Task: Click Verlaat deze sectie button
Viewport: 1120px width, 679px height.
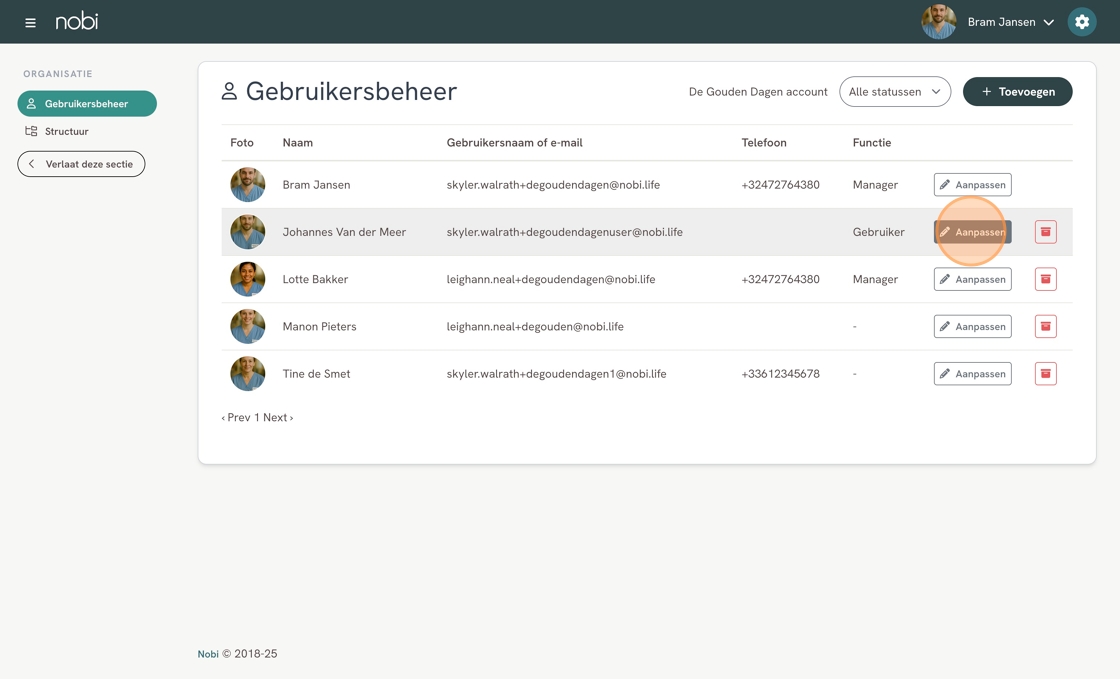Action: click(81, 164)
